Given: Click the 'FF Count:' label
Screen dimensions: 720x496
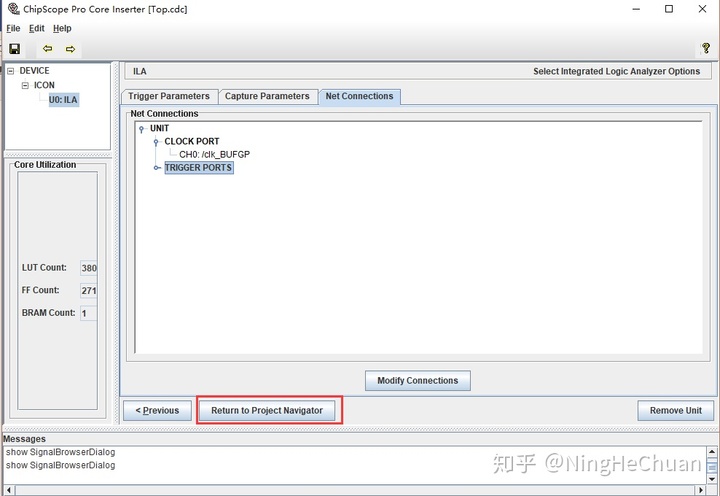Looking at the screenshot, I should pos(40,290).
